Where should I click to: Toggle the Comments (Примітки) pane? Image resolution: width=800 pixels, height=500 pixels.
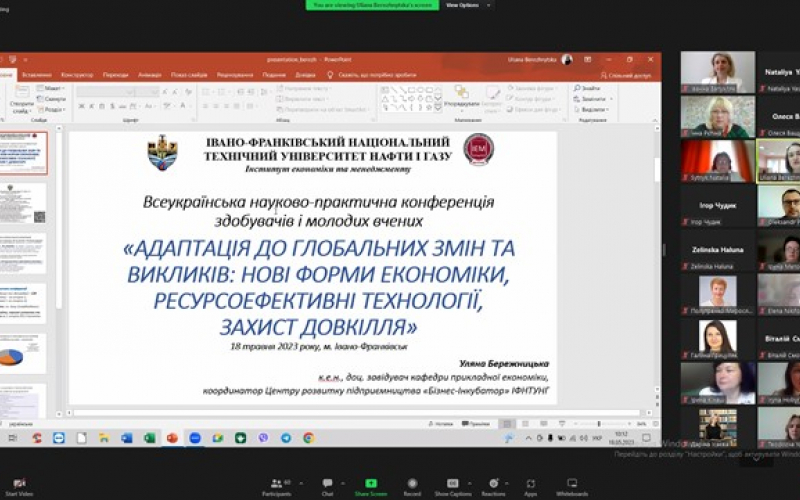click(476, 424)
